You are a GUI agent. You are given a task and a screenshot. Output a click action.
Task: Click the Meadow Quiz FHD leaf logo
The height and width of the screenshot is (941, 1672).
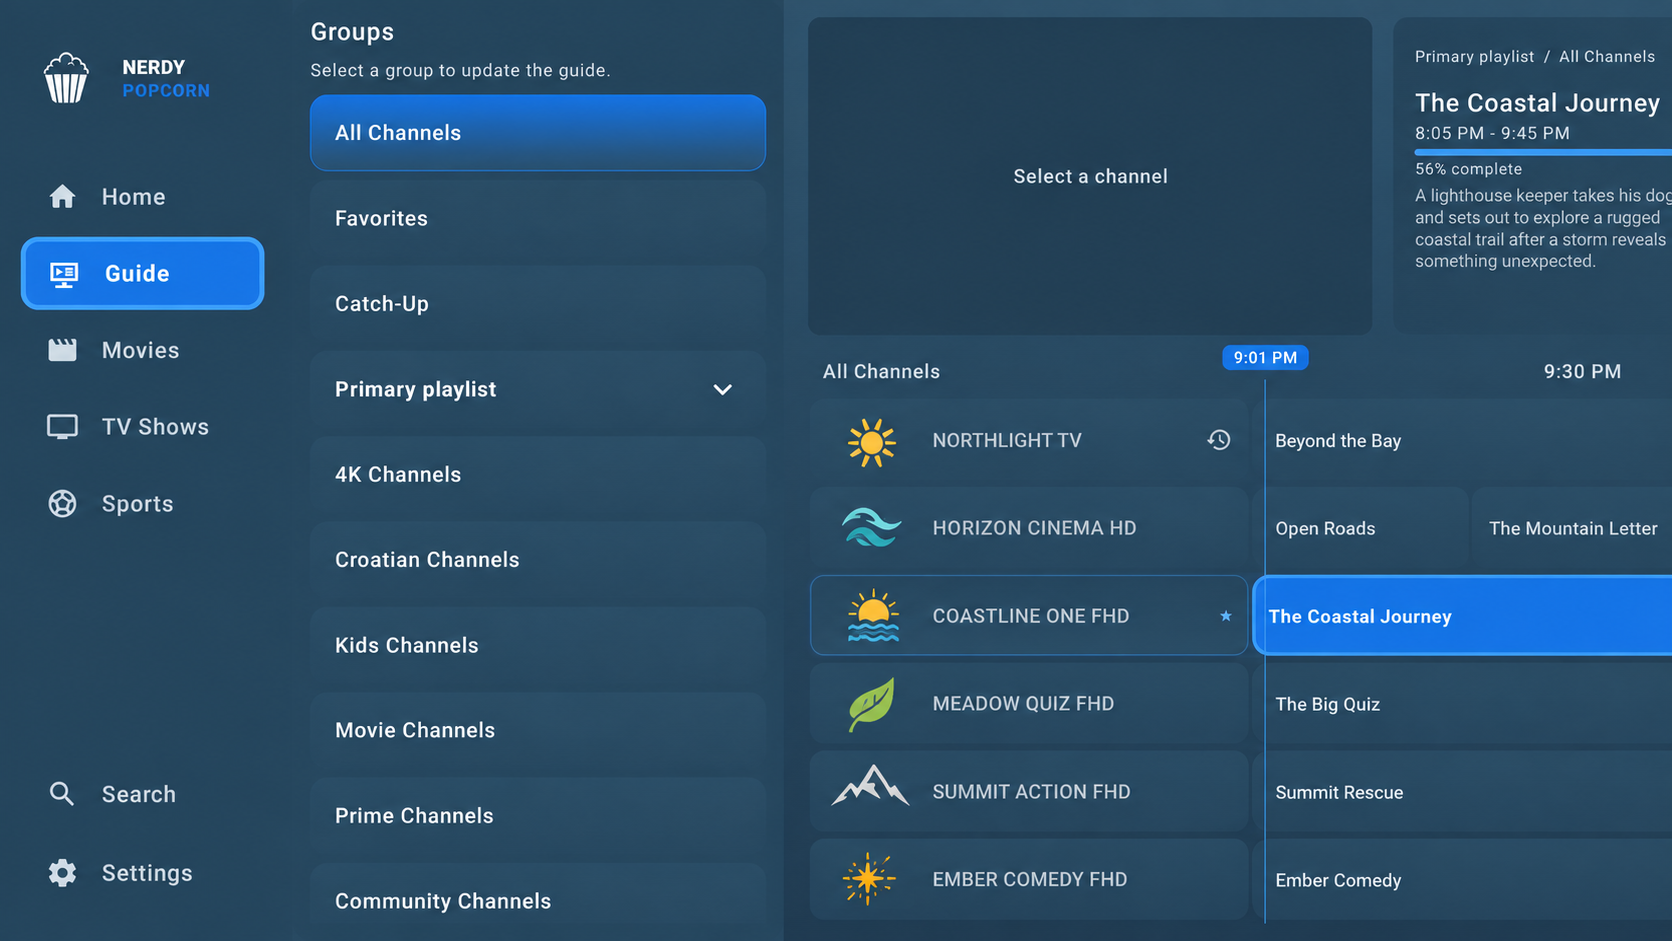click(x=871, y=704)
